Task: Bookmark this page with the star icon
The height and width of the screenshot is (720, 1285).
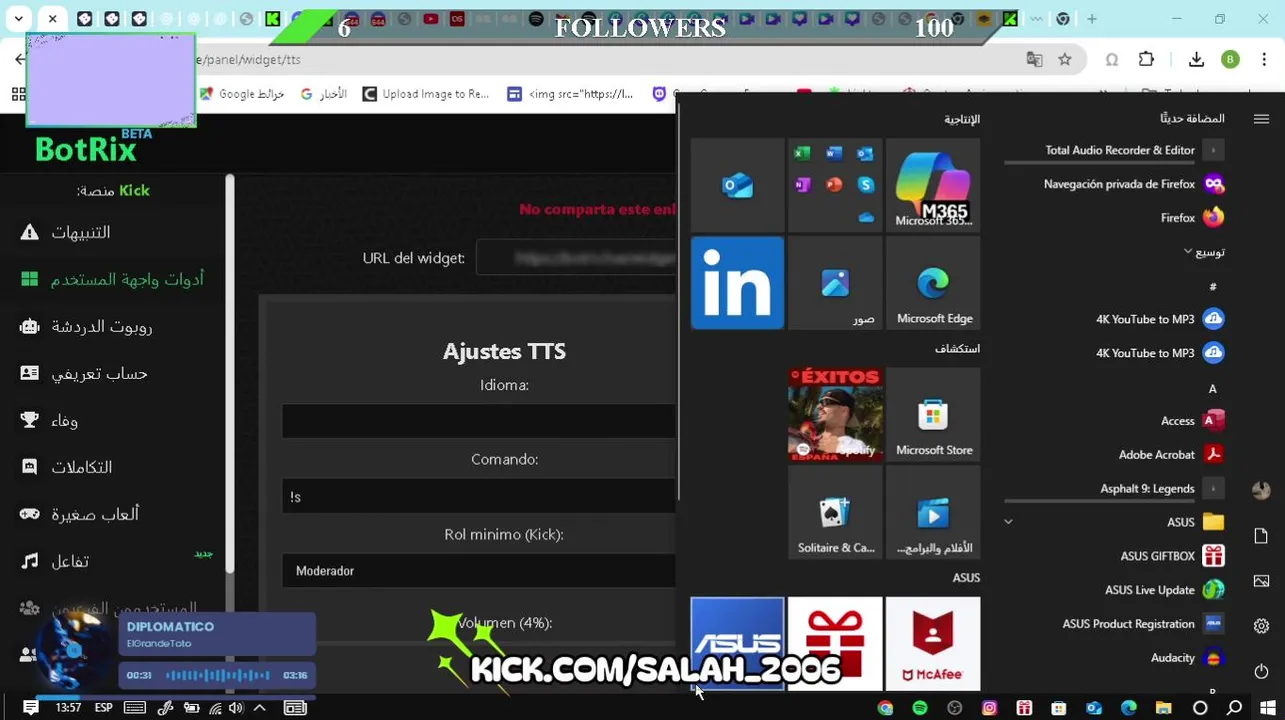Action: point(1065,60)
